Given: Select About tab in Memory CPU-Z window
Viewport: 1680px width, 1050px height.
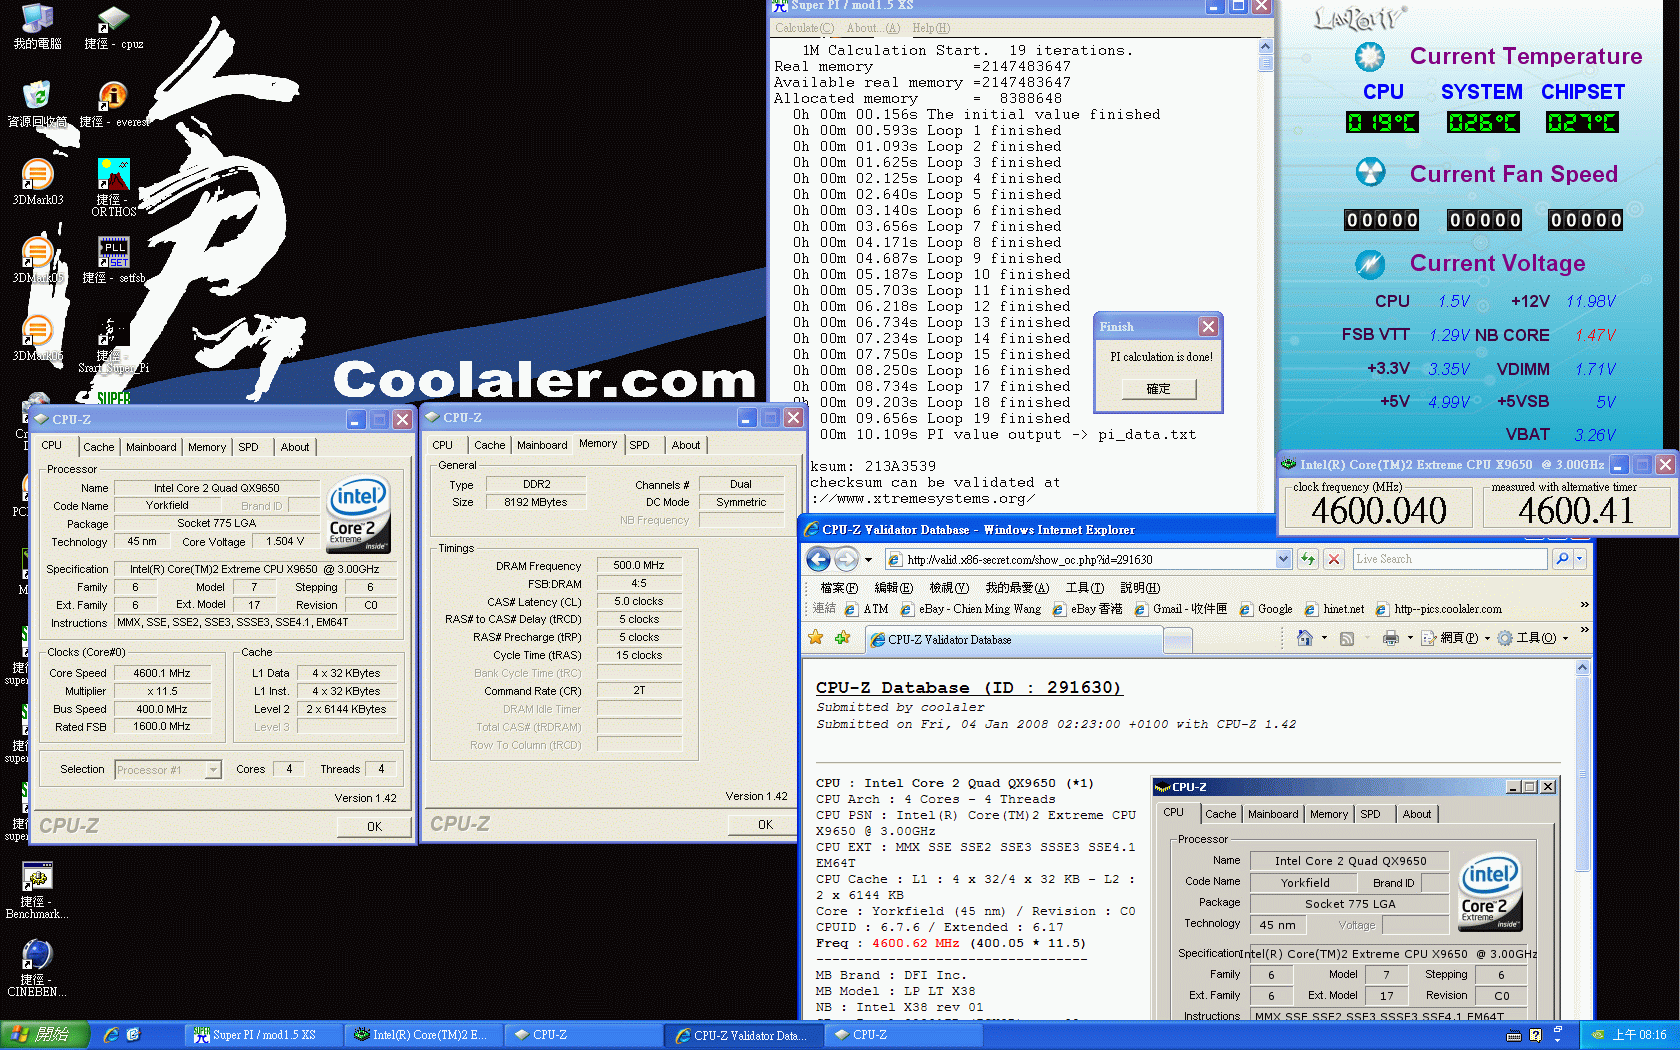Looking at the screenshot, I should tap(686, 445).
